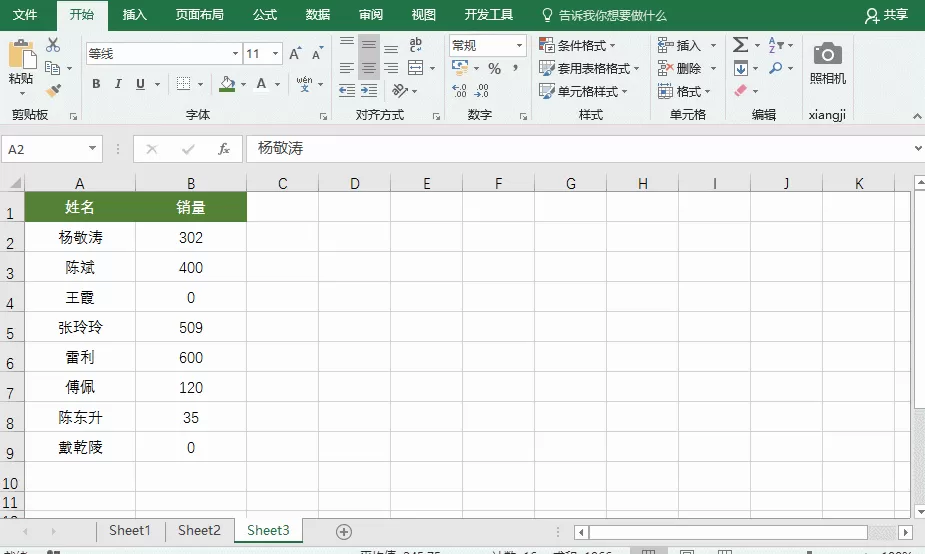
Task: Open the 常规 number format dropdown
Action: pos(519,45)
